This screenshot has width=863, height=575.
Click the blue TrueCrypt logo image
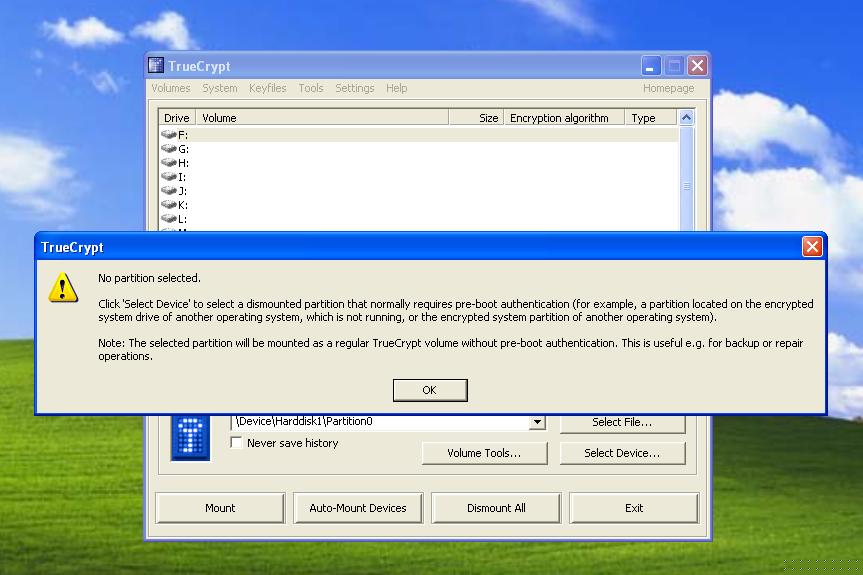[x=190, y=438]
